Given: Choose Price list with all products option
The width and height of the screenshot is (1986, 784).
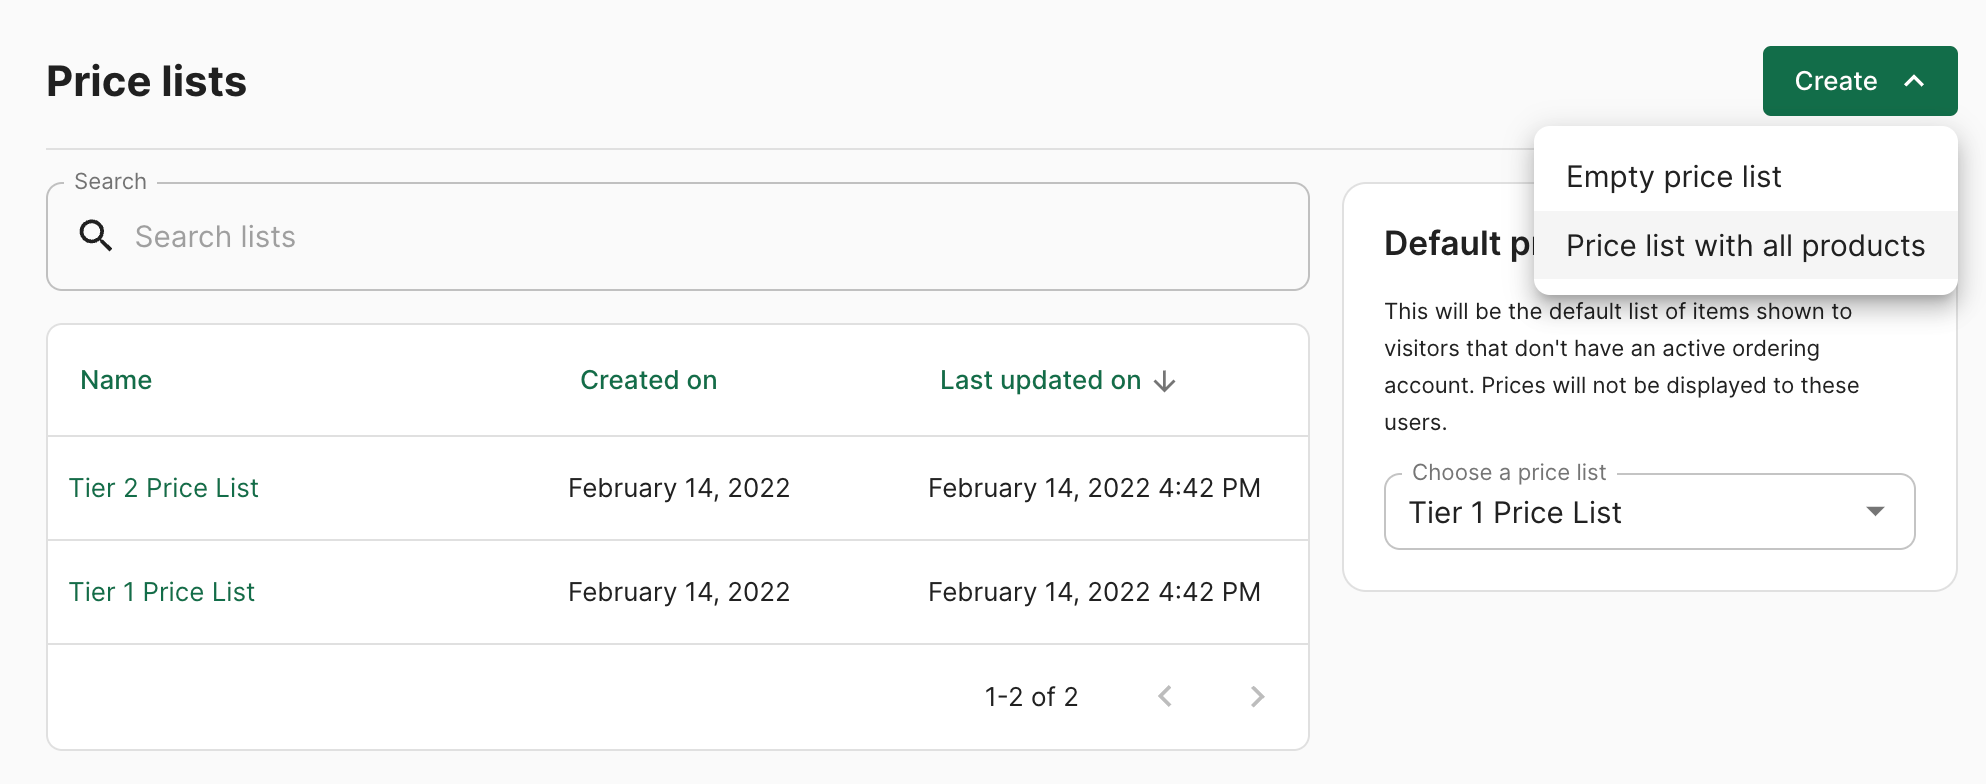Looking at the screenshot, I should [1745, 246].
